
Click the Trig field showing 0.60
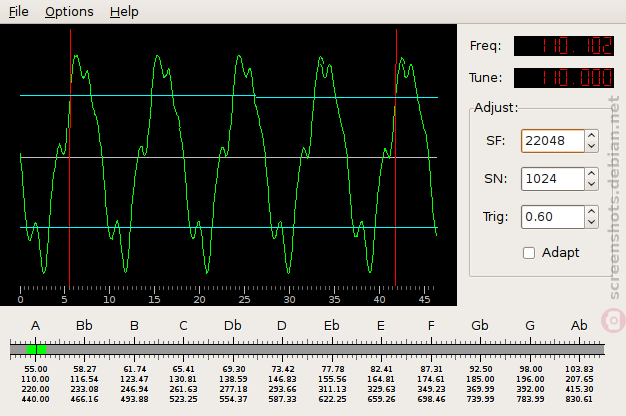(553, 217)
